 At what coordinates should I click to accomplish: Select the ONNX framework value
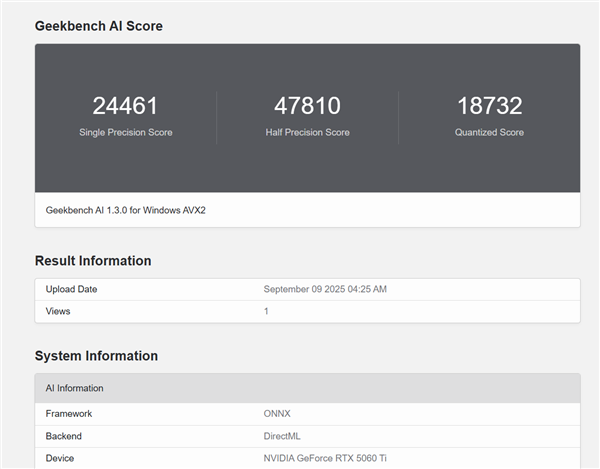point(277,412)
